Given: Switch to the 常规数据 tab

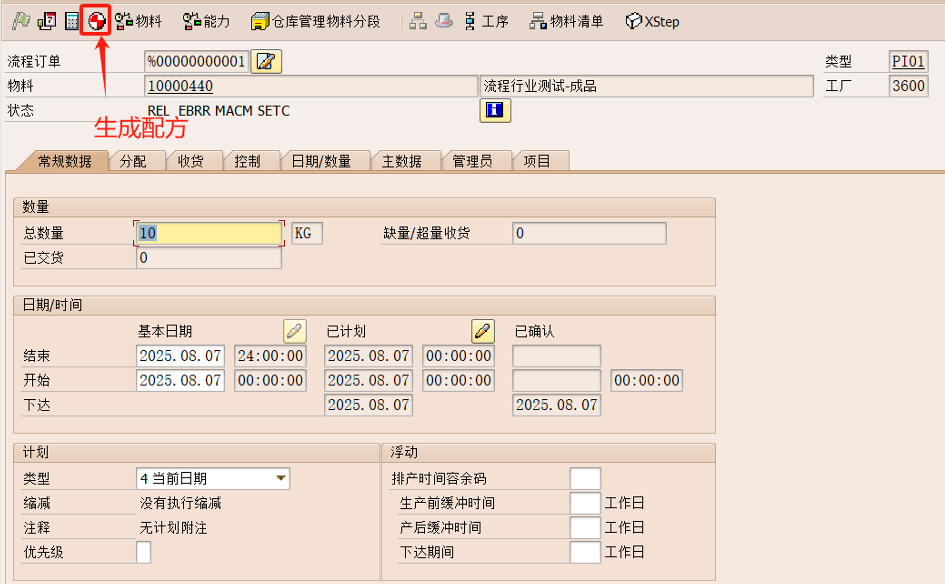Looking at the screenshot, I should pos(64,161).
